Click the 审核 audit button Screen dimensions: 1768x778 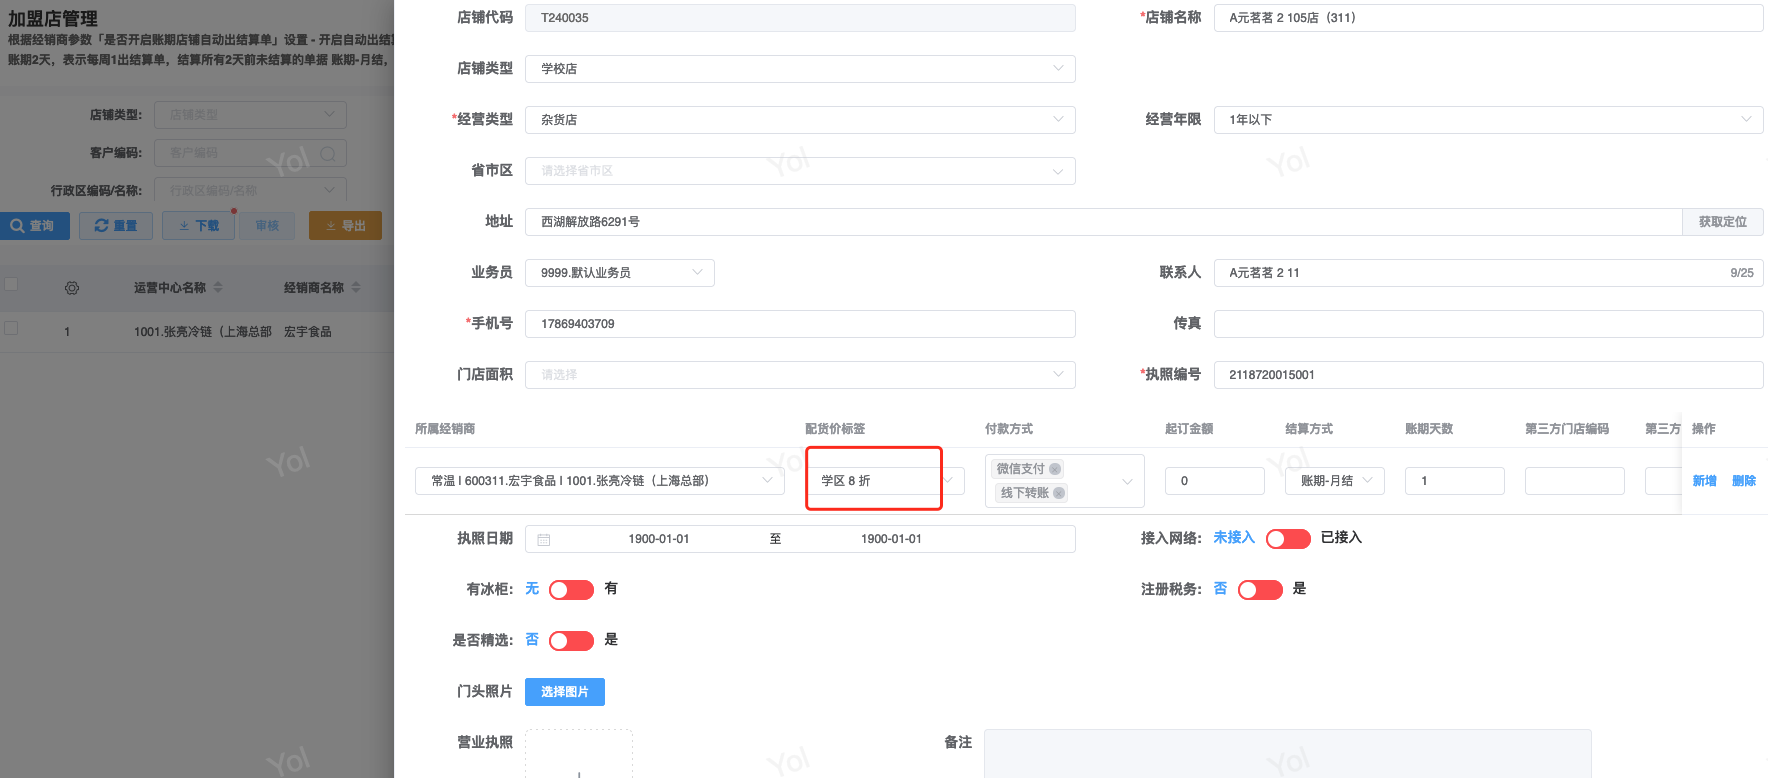click(268, 226)
